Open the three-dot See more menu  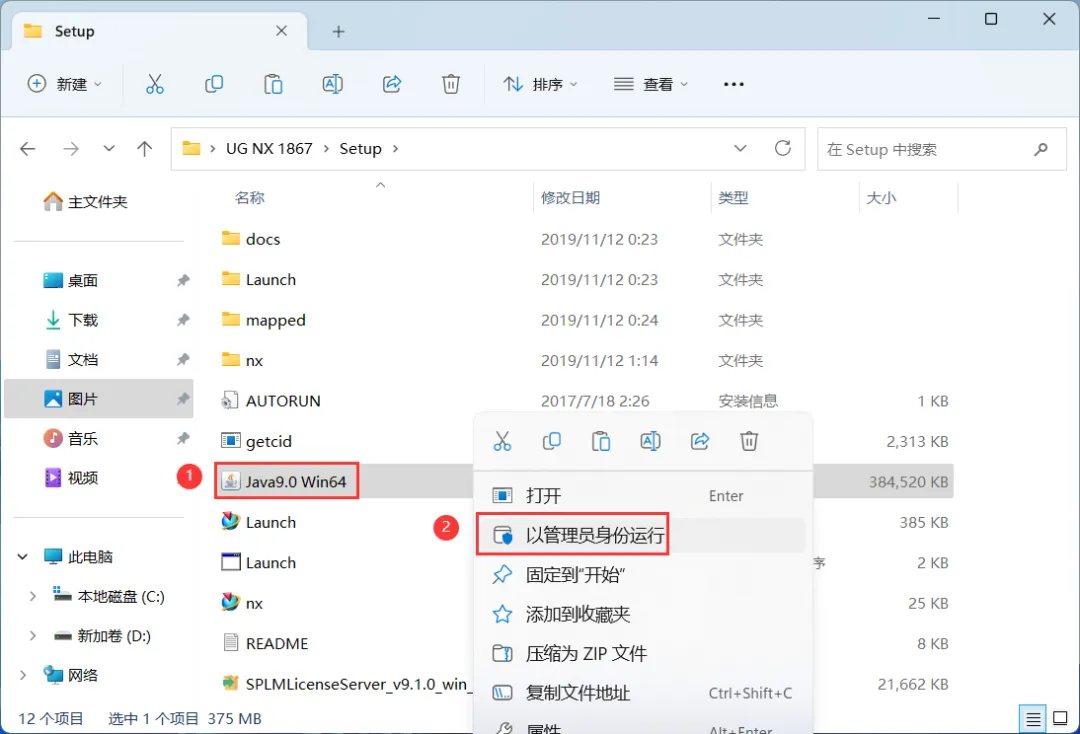click(734, 84)
